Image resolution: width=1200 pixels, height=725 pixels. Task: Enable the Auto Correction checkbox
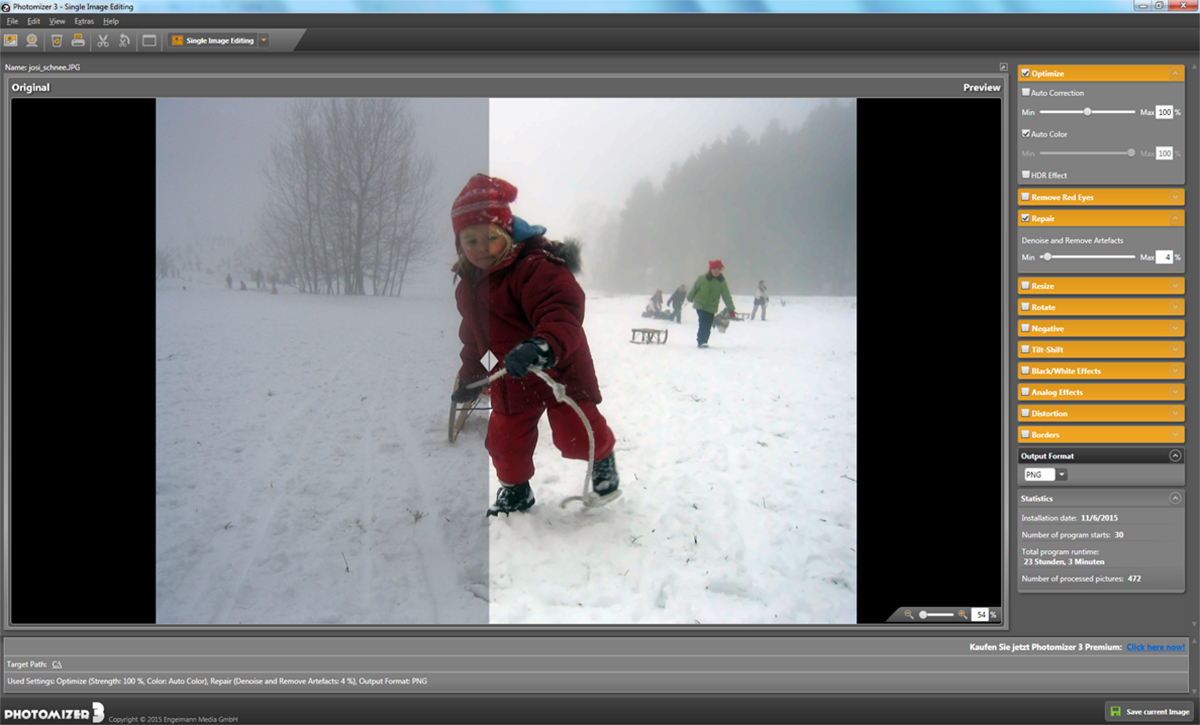point(1026,92)
